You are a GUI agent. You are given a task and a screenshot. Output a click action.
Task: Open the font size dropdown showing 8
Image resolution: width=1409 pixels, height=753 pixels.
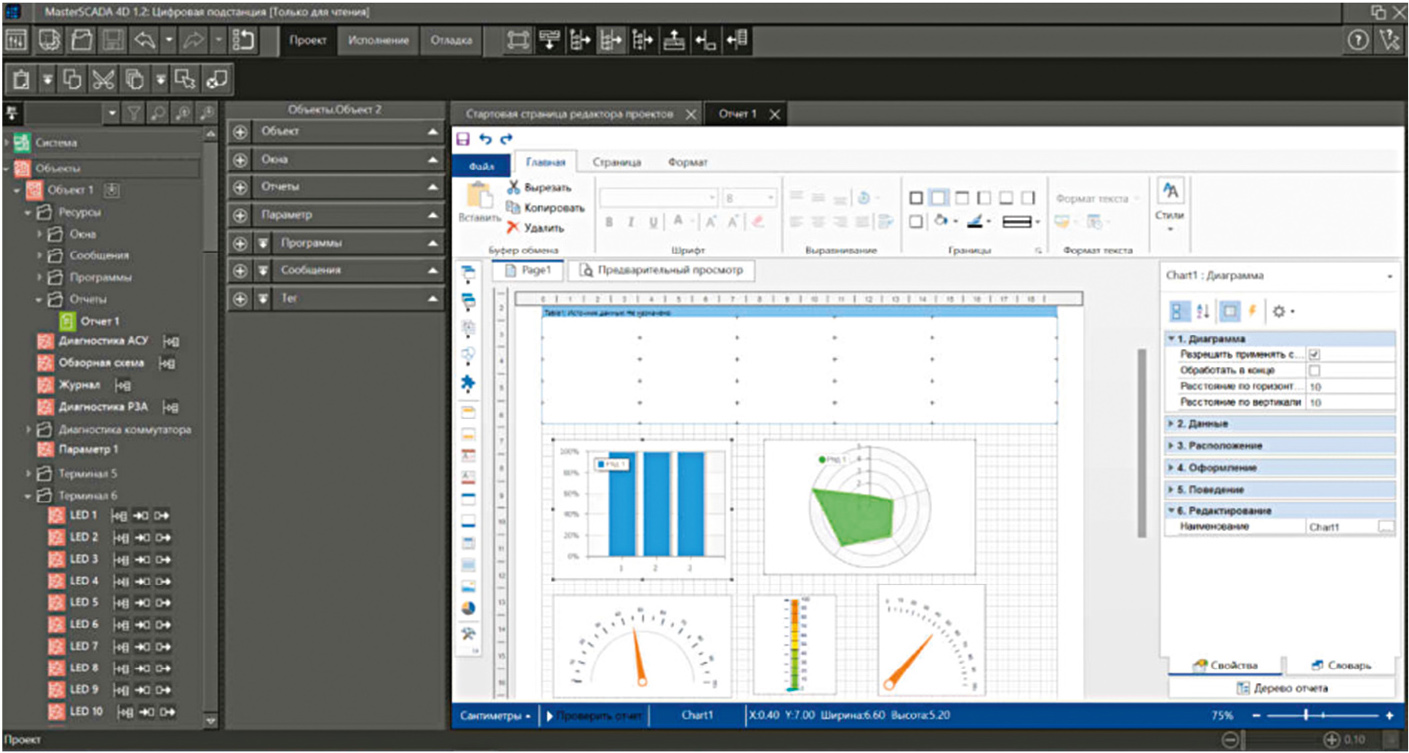pos(770,198)
